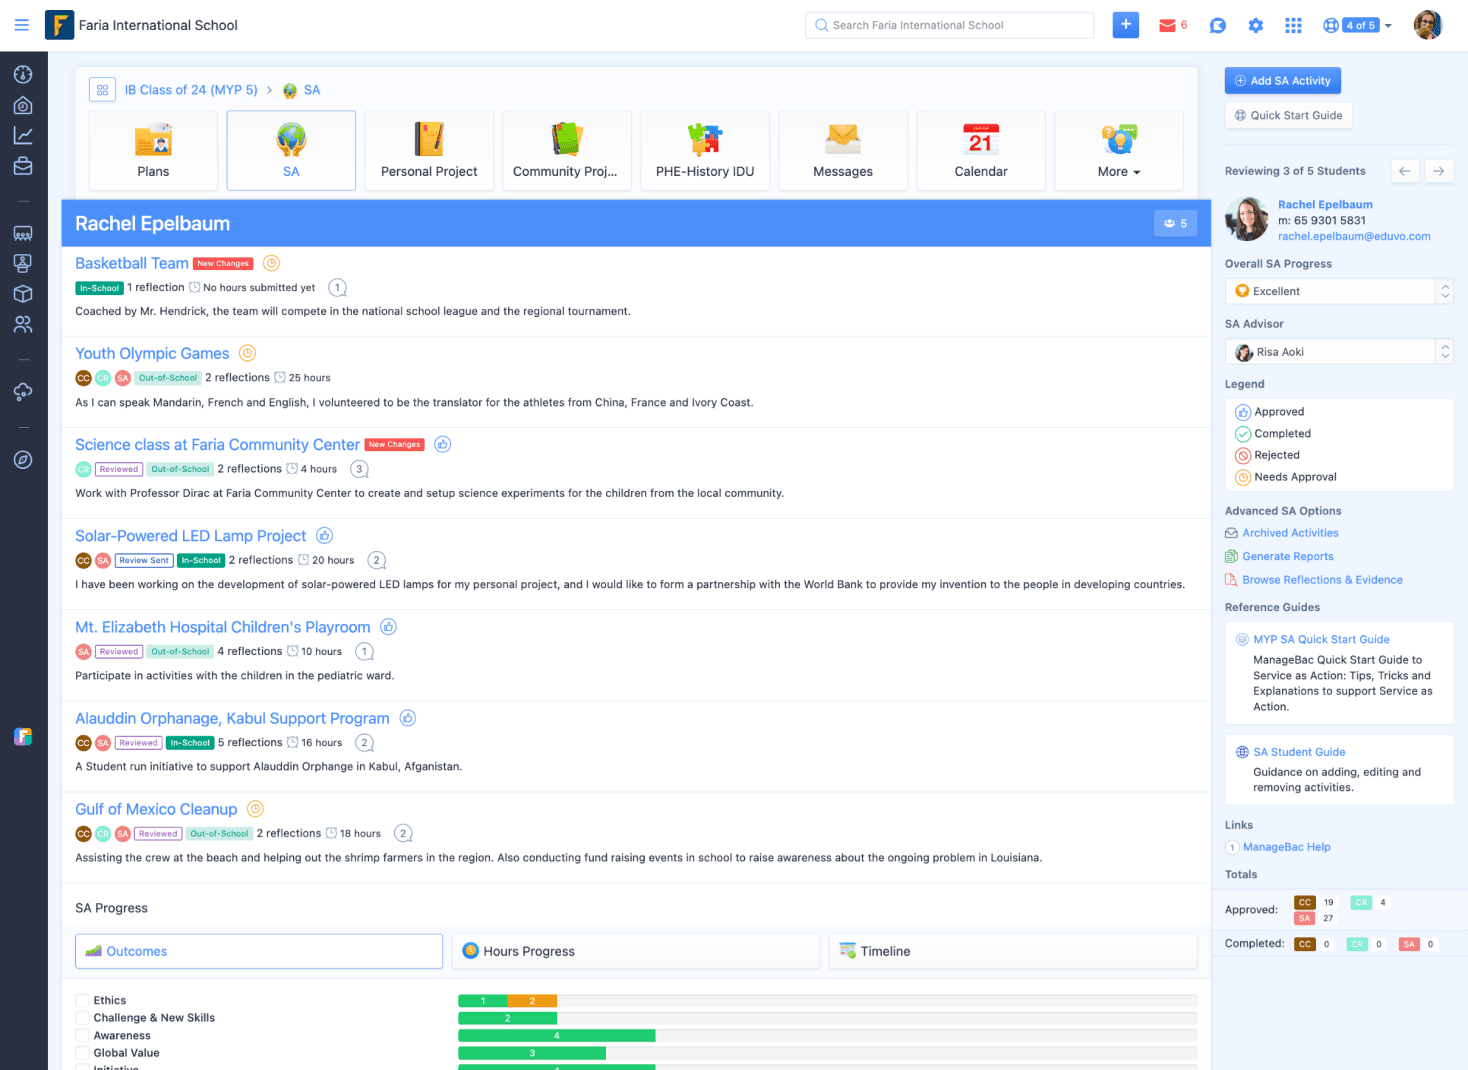This screenshot has height=1070, width=1468.
Task: Open the camera icon in left sidebar
Action: (x=23, y=105)
